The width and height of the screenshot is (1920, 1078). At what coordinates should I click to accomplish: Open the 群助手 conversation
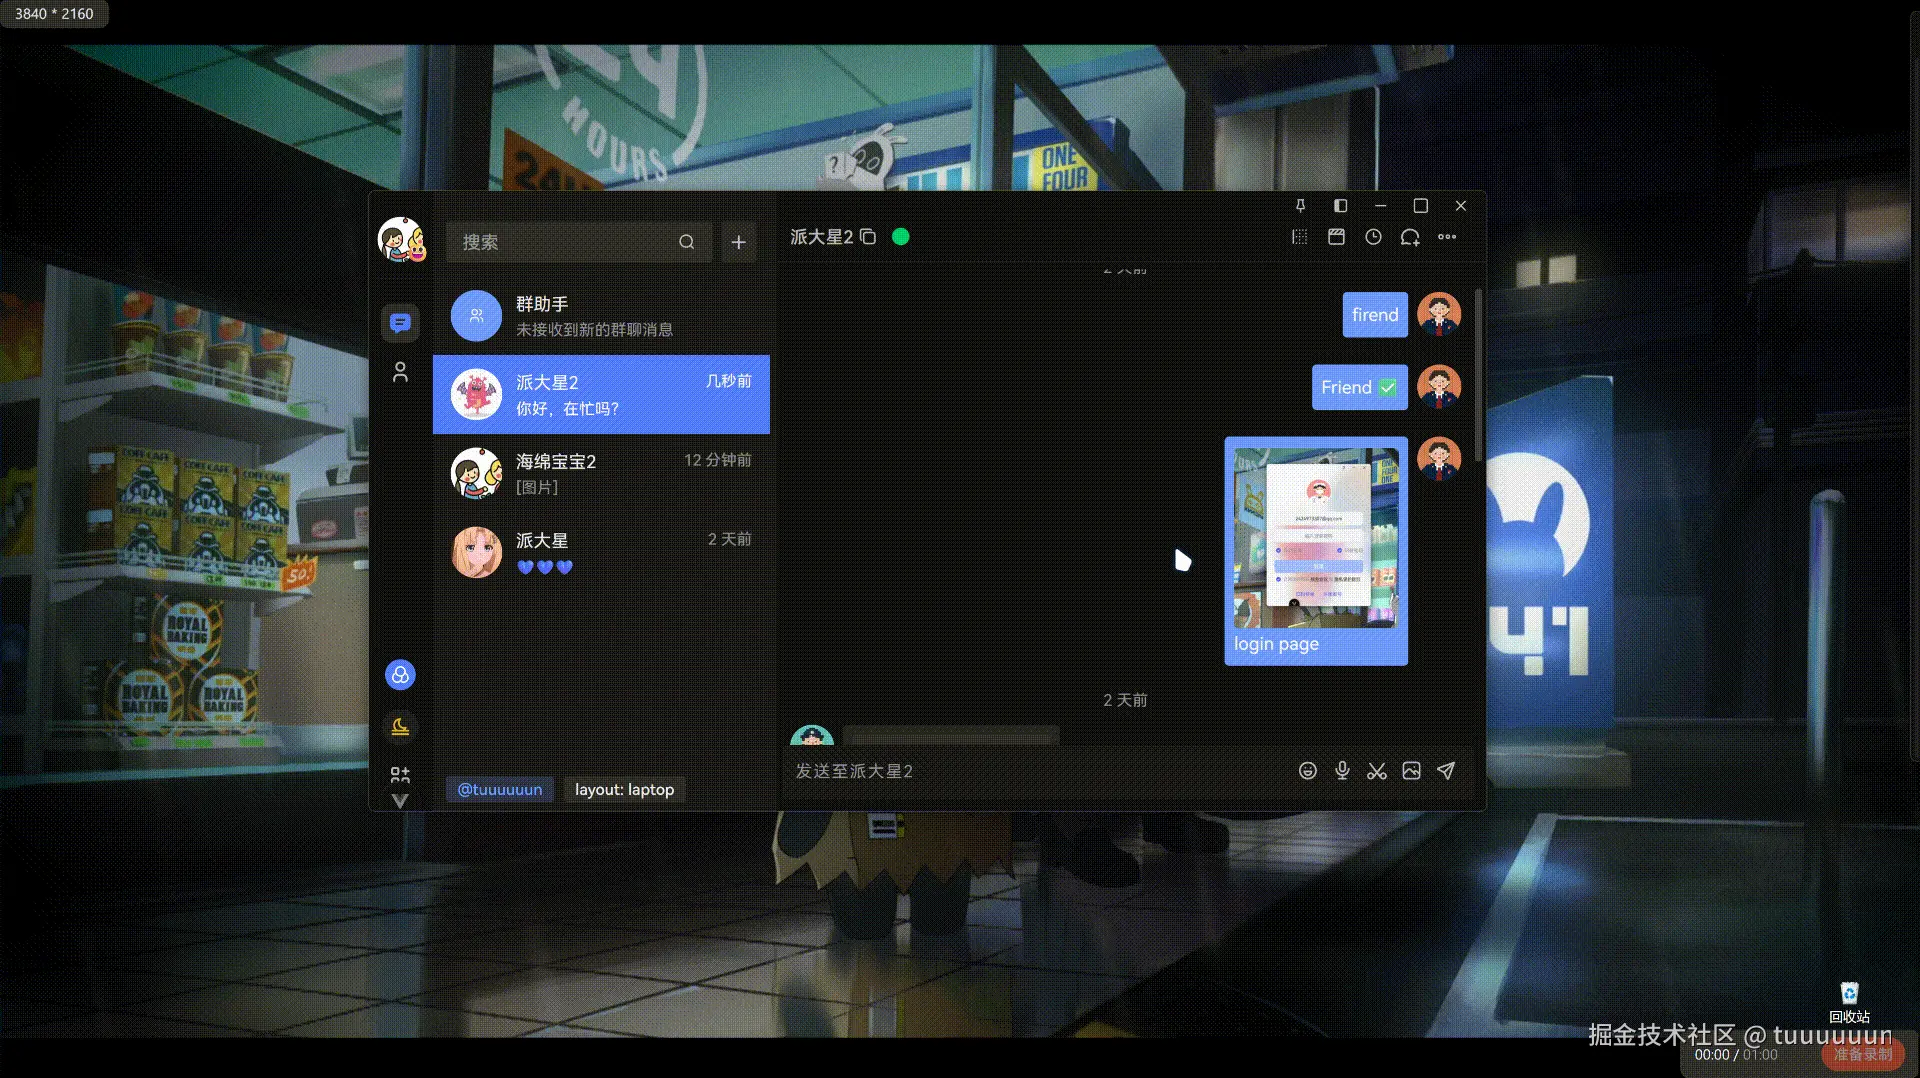point(601,316)
